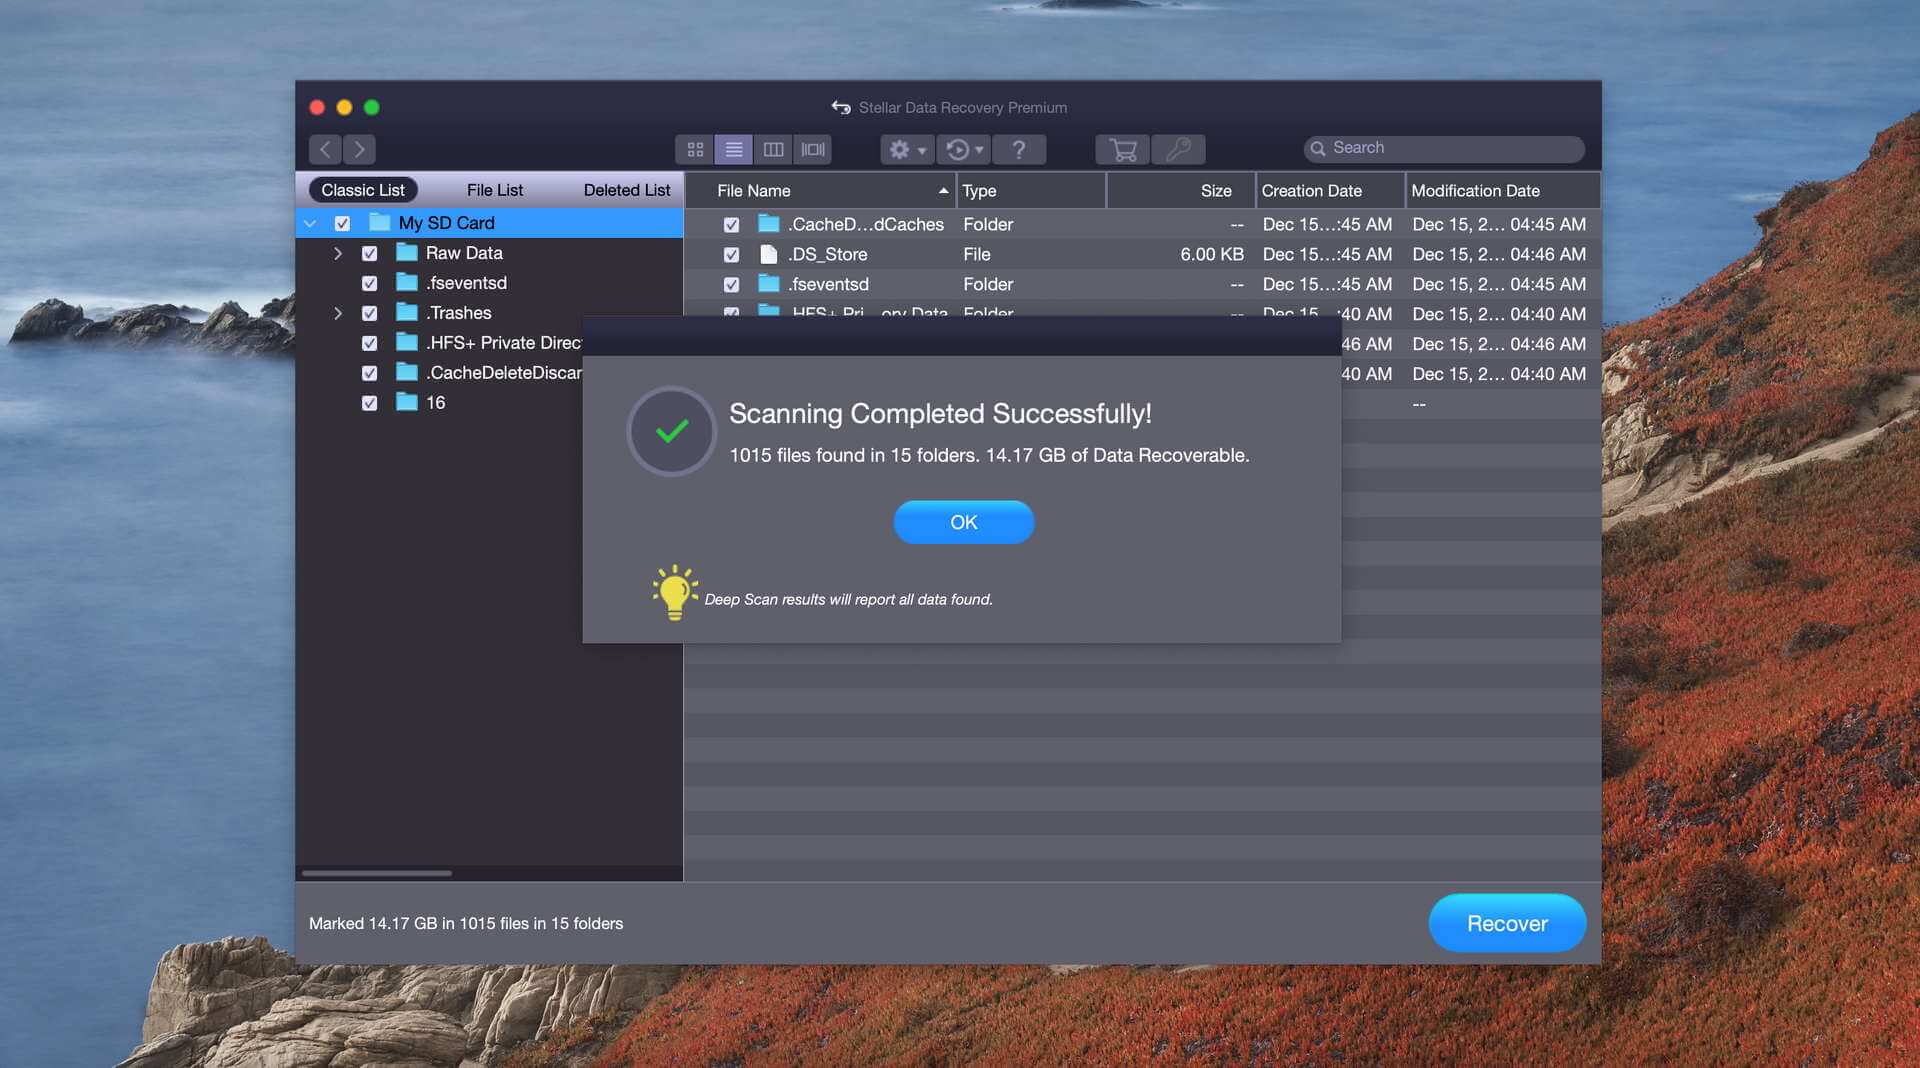Image resolution: width=1920 pixels, height=1068 pixels.
Task: Switch to icon grid view
Action: 695,149
